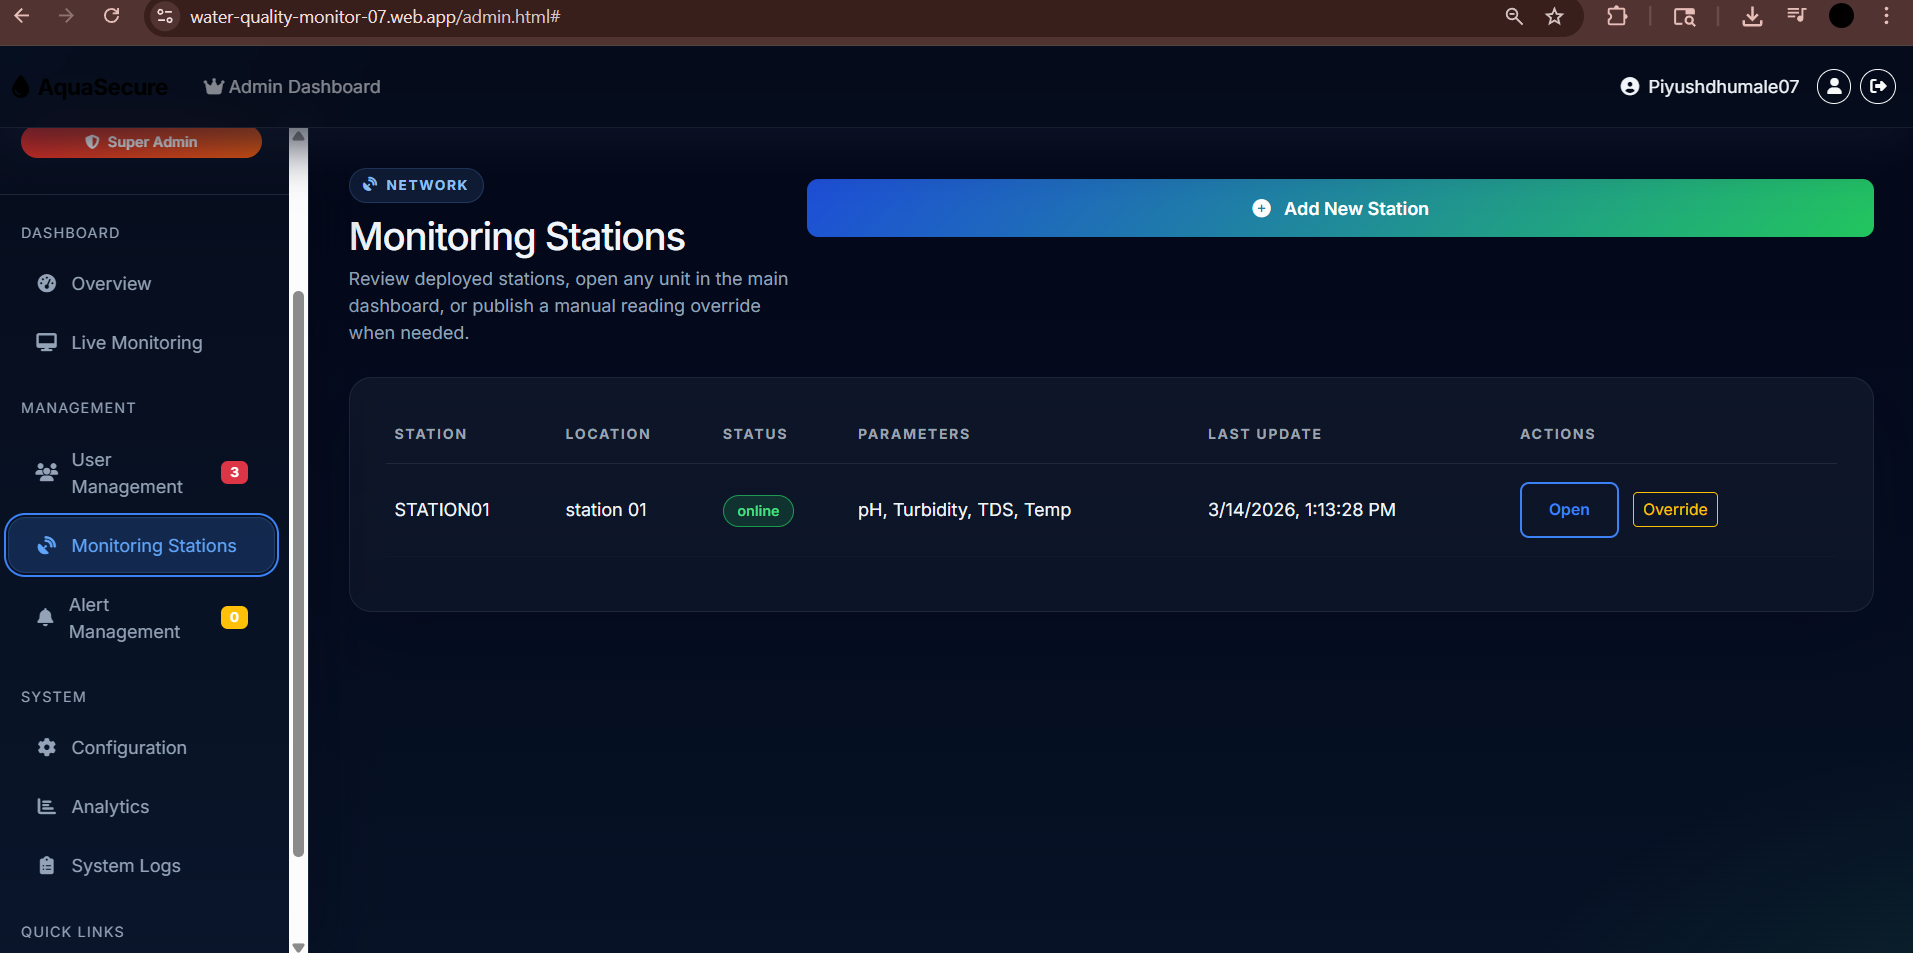
Task: Click the Configuration gear icon
Action: (x=47, y=747)
